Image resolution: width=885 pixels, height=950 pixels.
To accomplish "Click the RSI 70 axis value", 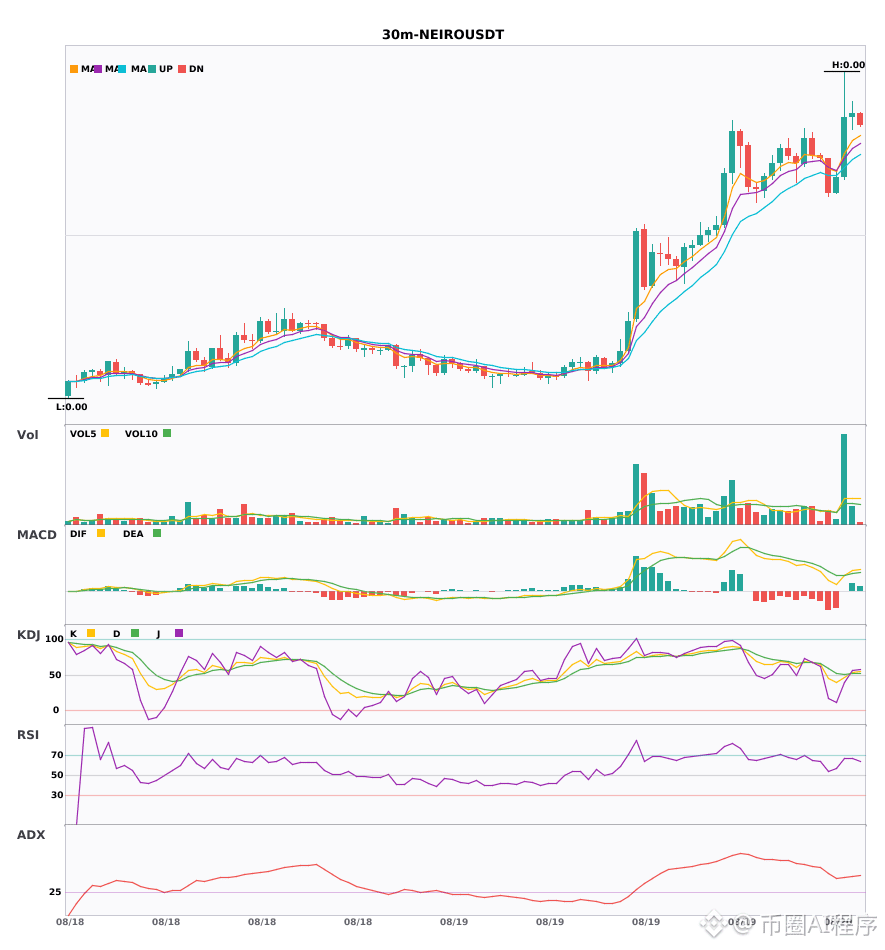I will tap(57, 755).
